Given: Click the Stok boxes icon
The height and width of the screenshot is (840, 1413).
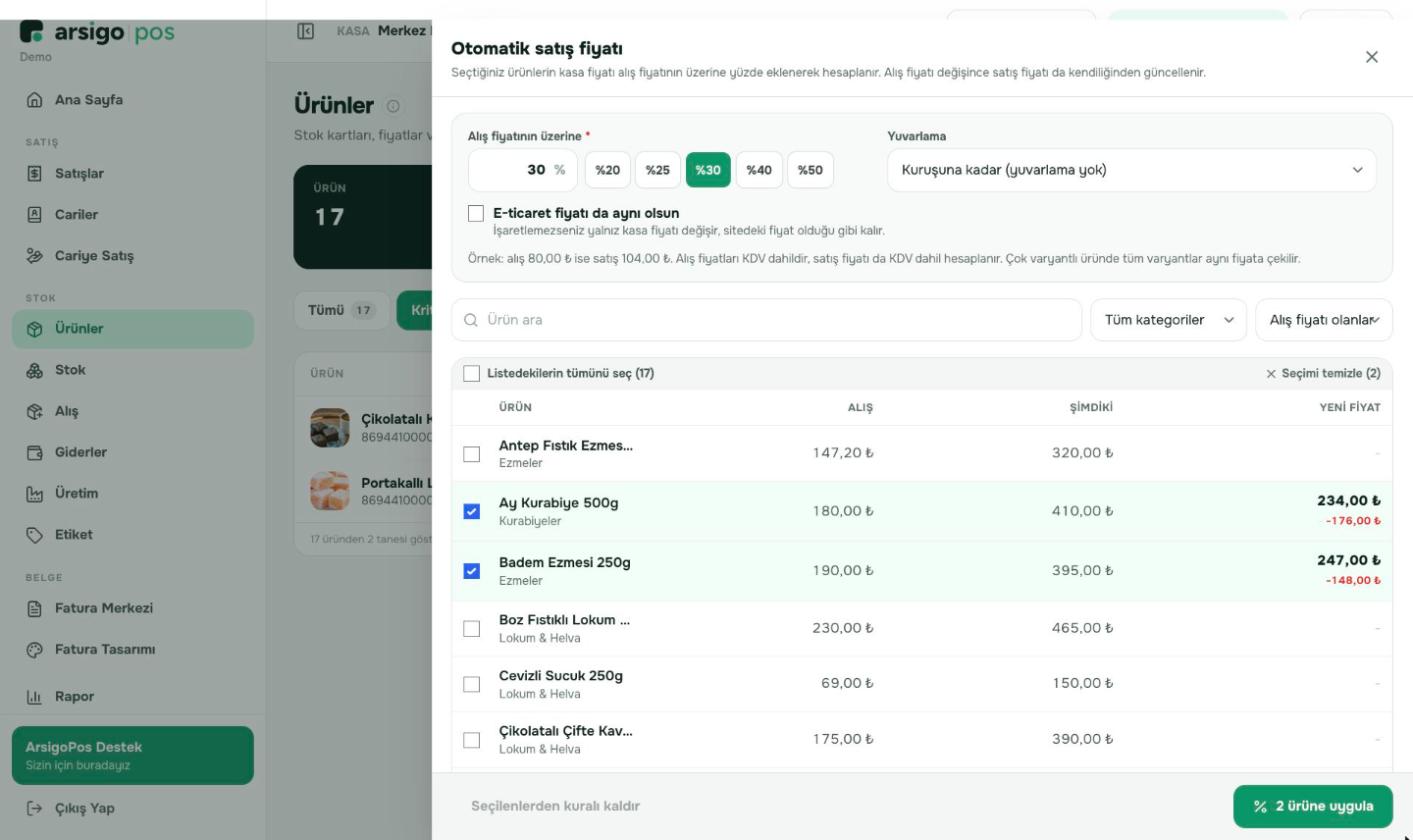Looking at the screenshot, I should 35,370.
